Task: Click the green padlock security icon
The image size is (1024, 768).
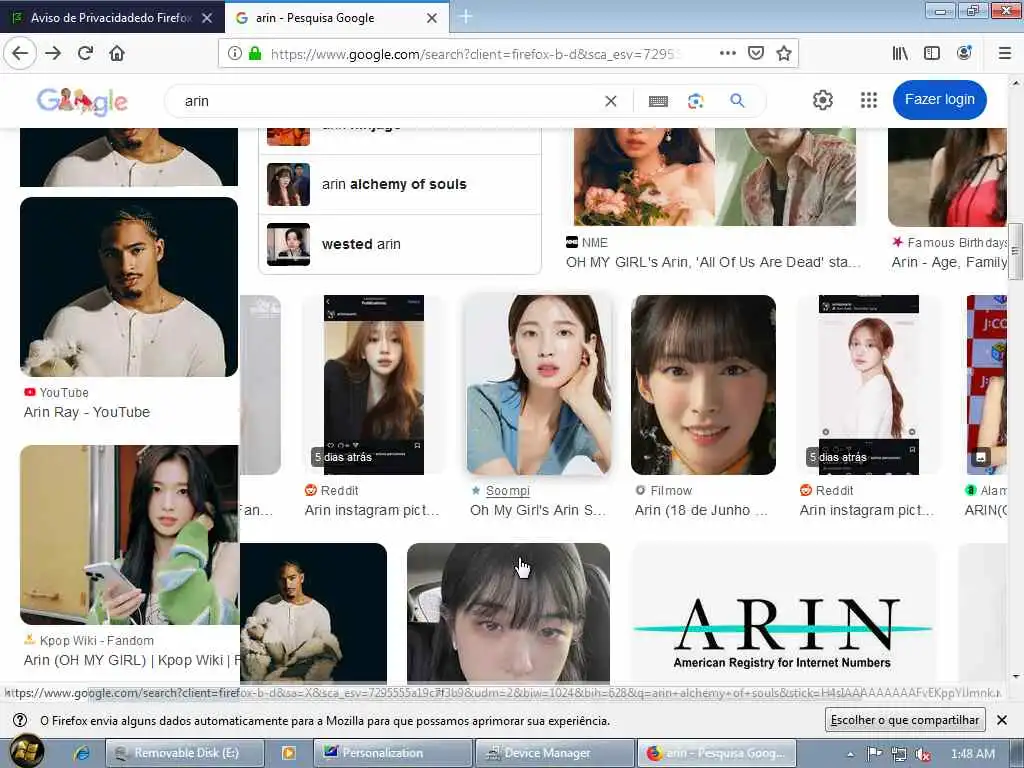Action: (x=255, y=54)
